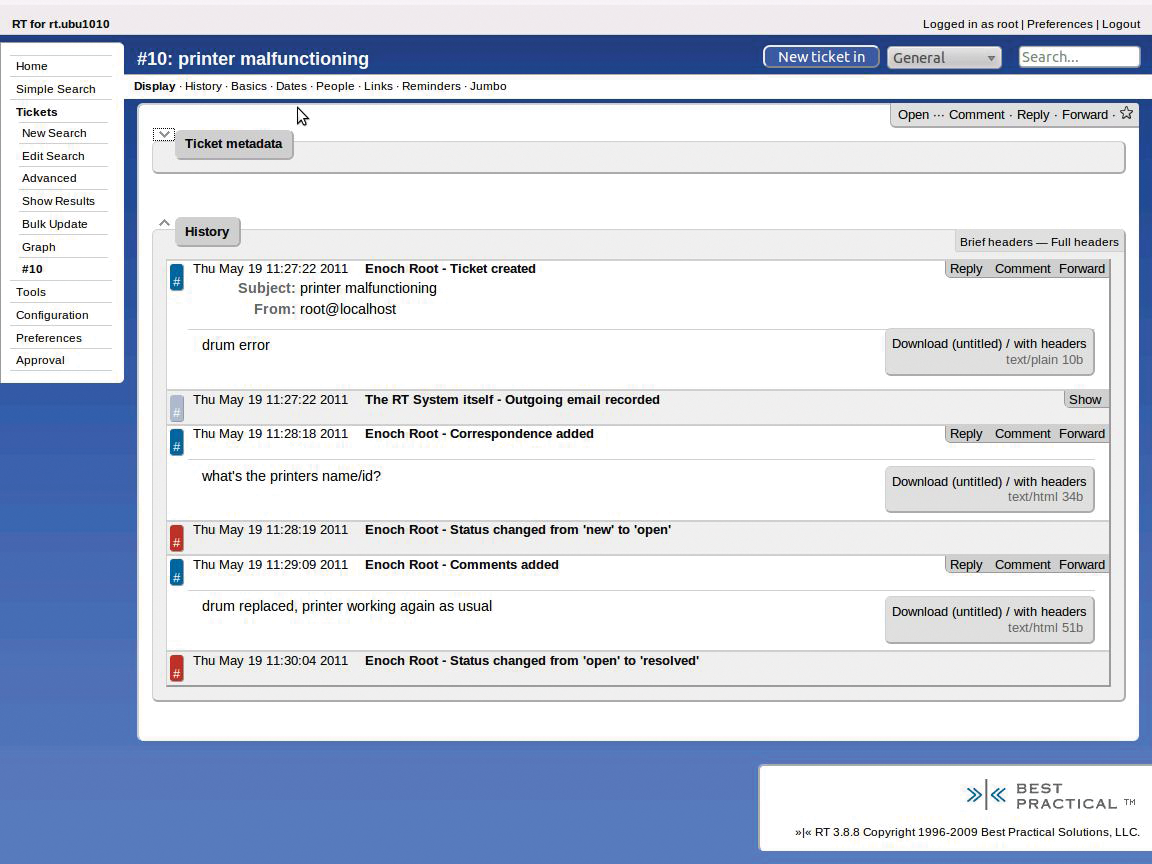Show the recorded outgoing email

[1085, 399]
